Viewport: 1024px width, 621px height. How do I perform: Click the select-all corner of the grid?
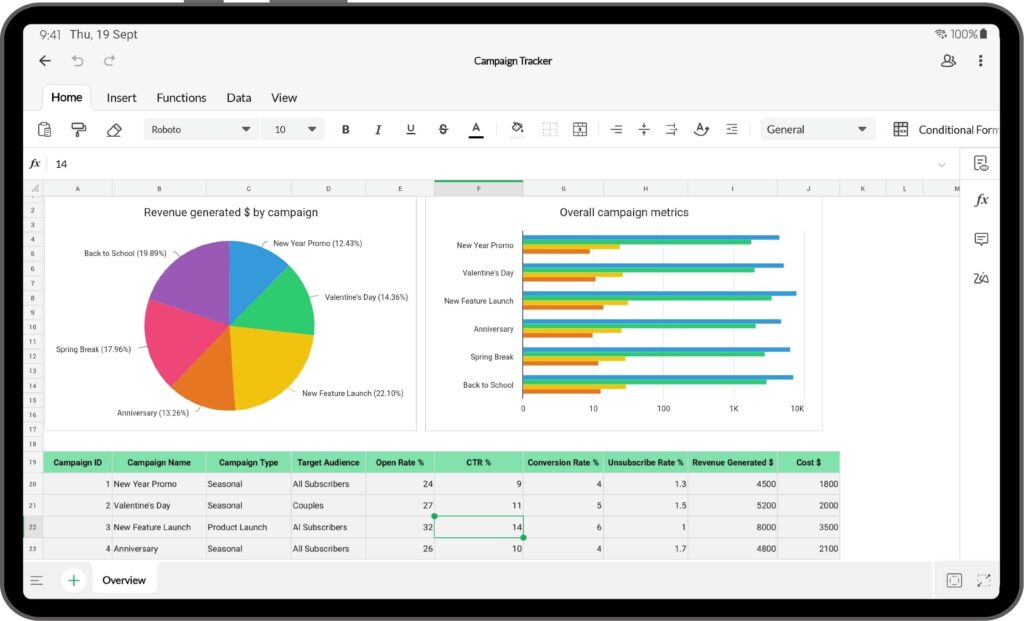34,189
